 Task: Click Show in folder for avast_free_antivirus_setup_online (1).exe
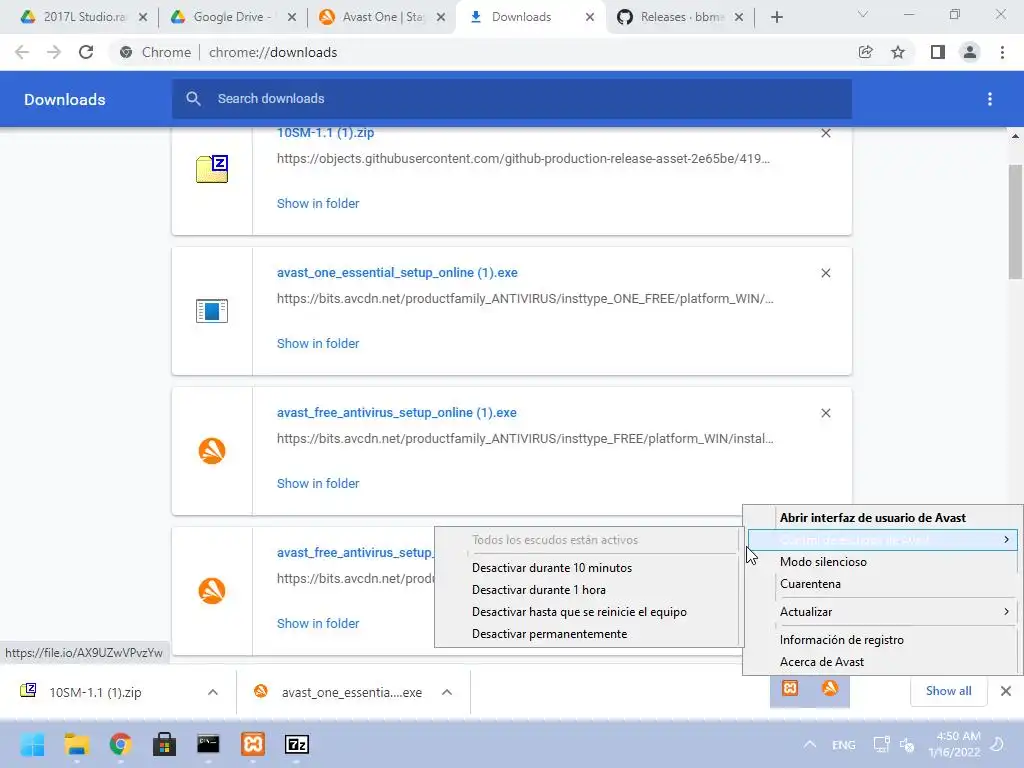click(318, 484)
